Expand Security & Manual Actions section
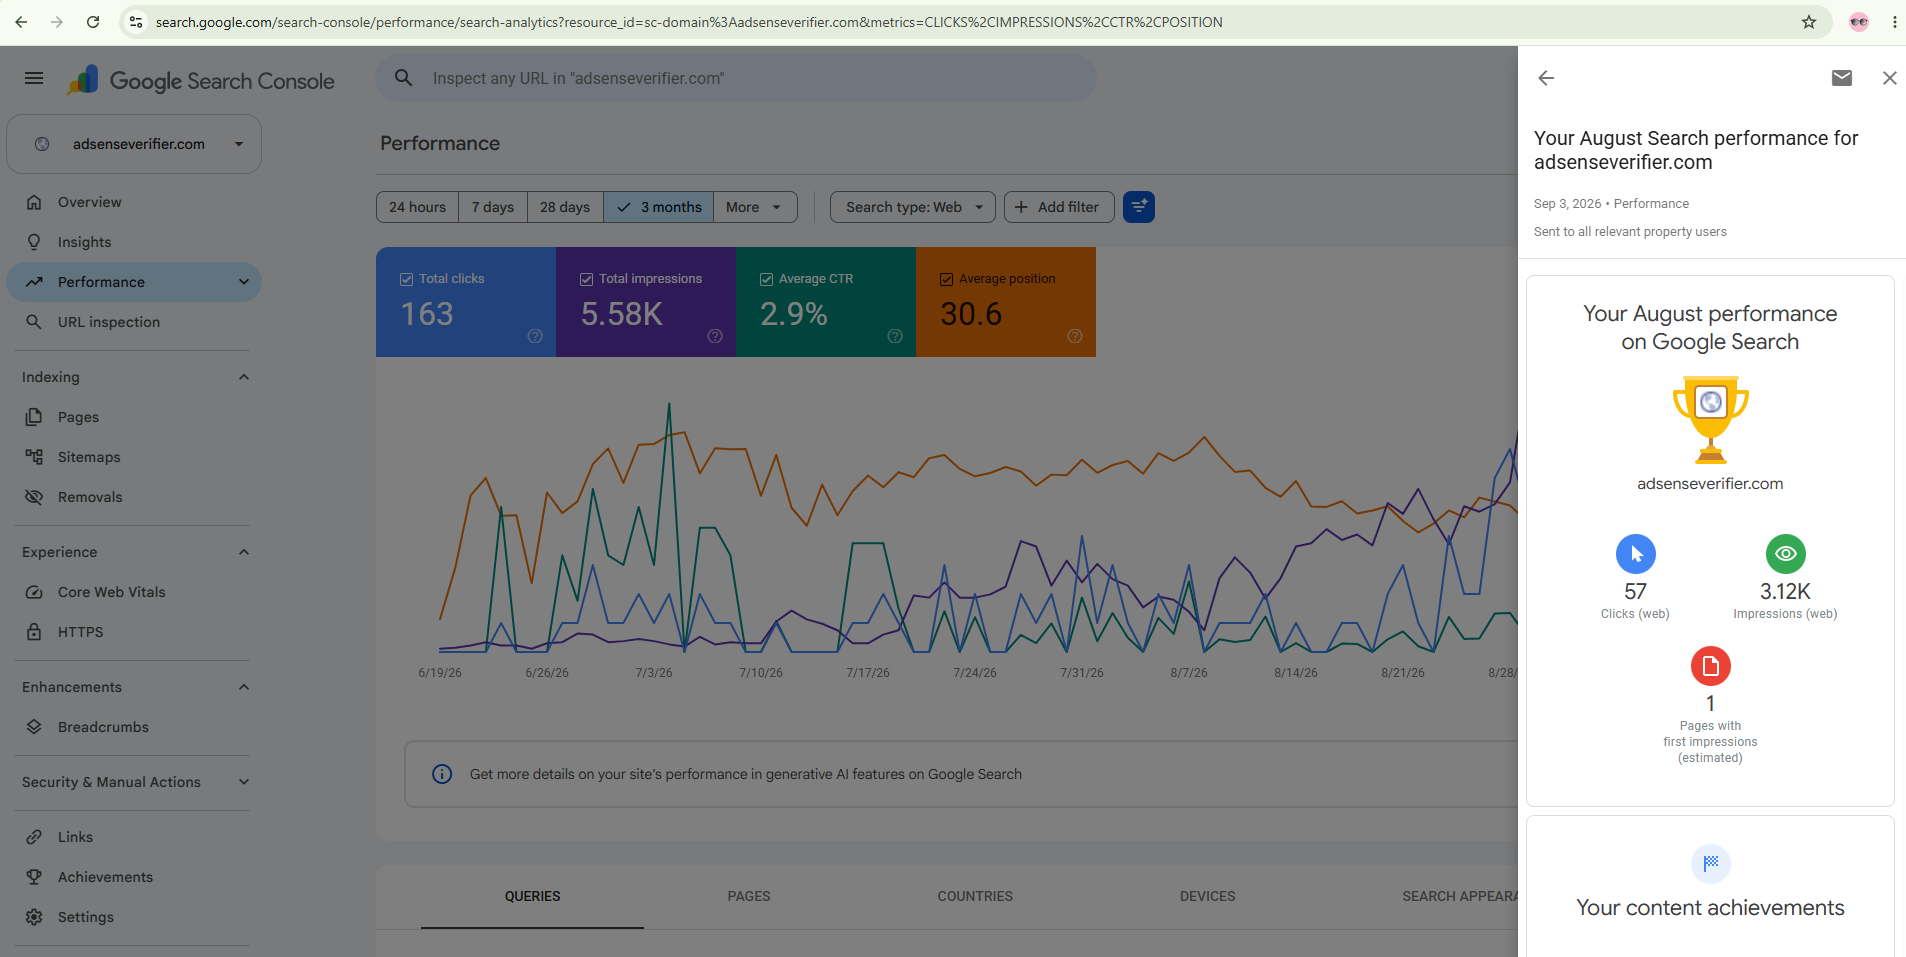The image size is (1906, 957). (244, 782)
